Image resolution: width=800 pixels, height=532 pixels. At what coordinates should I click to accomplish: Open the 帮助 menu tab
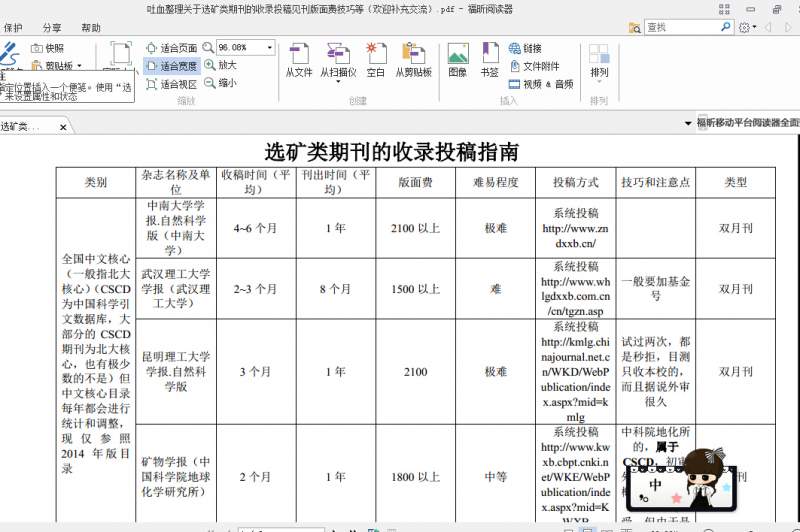tap(91, 28)
